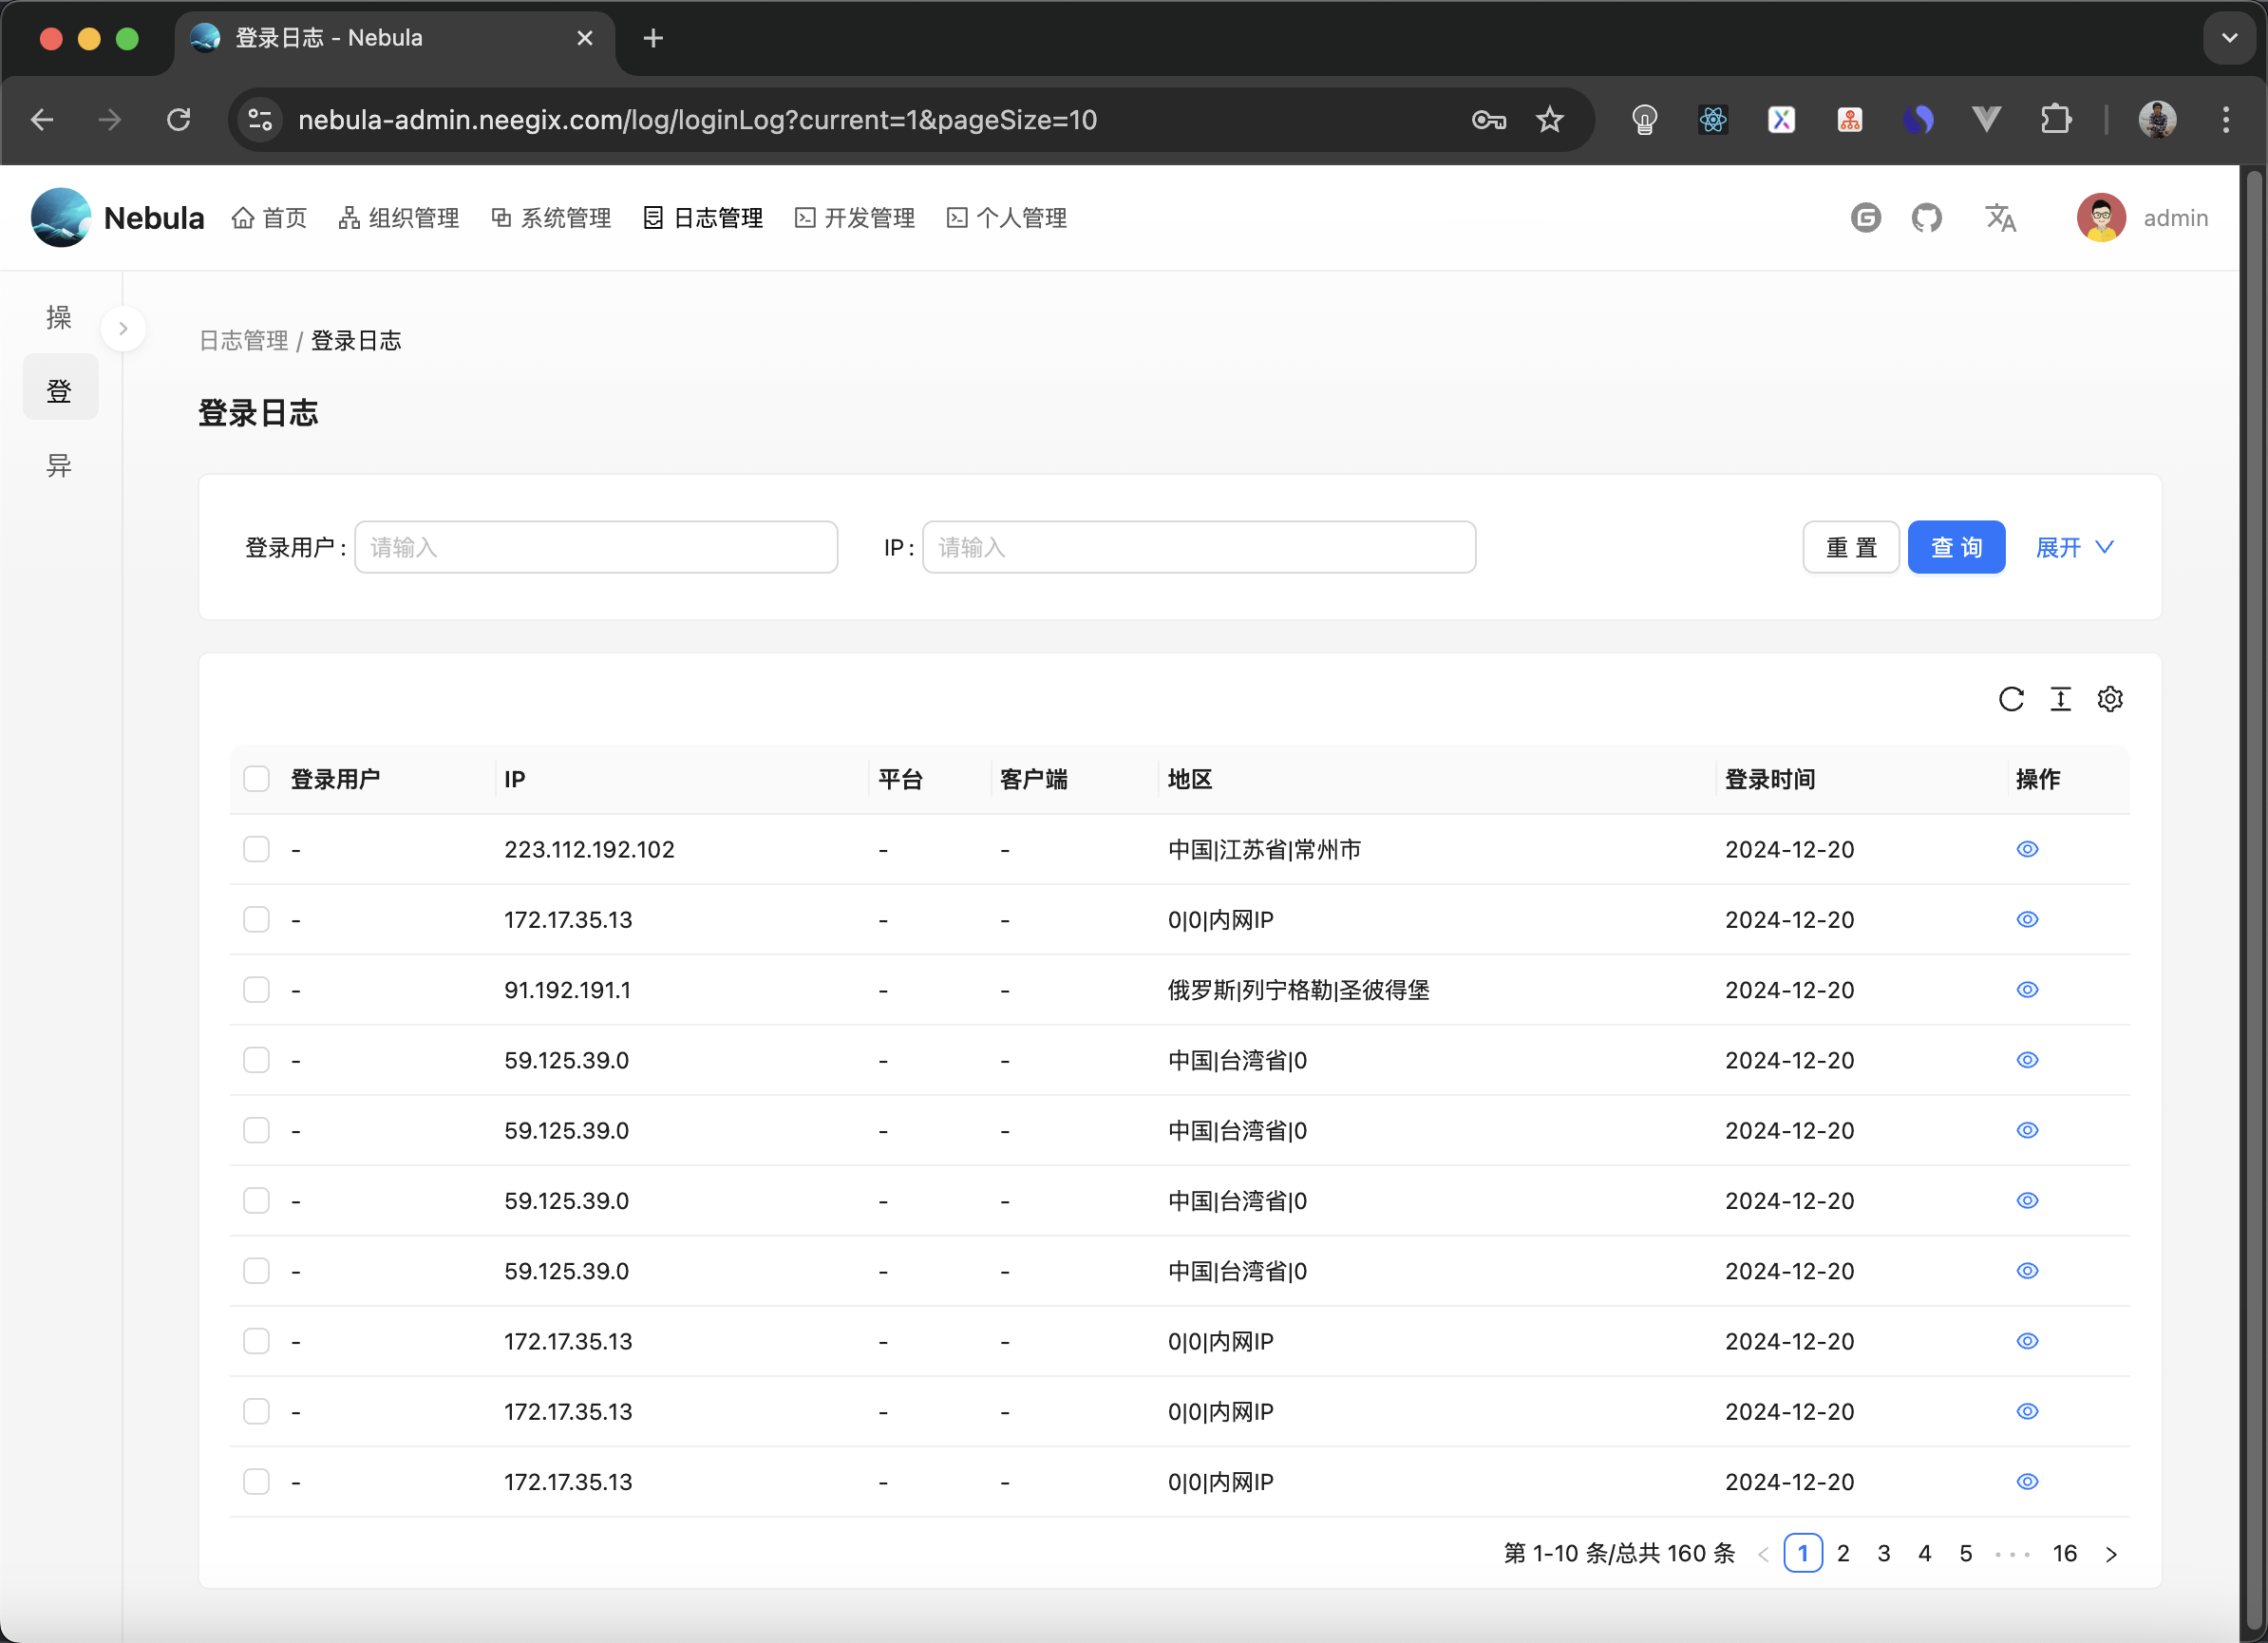Collapse the left sidebar panel
This screenshot has width=2268, height=1643.
(123, 328)
